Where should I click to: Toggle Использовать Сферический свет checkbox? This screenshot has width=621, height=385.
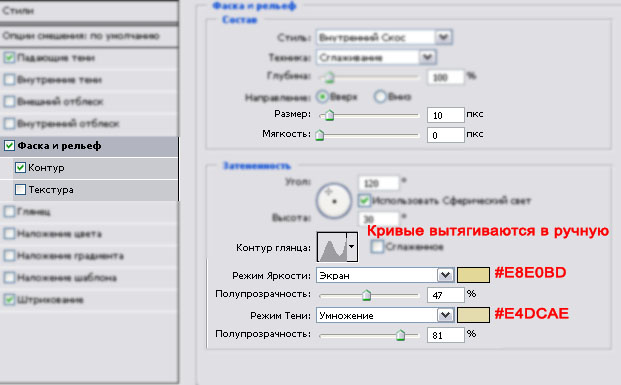(364, 200)
